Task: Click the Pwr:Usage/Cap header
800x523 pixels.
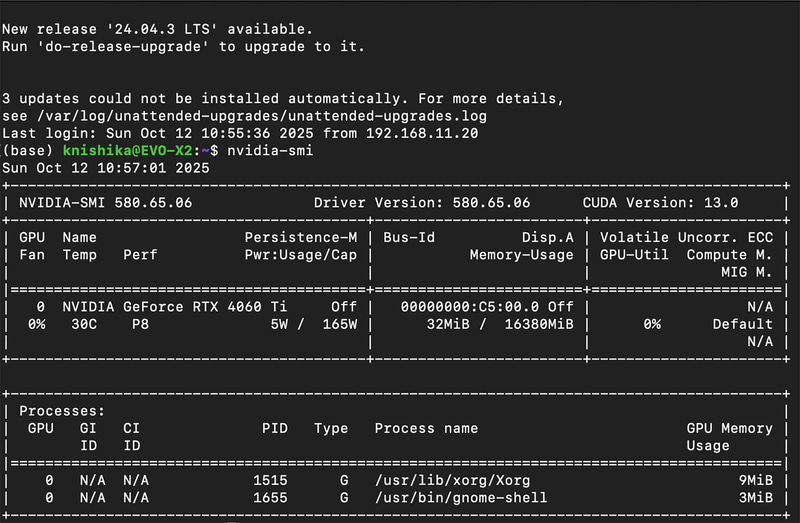Action: pyautogui.click(x=301, y=255)
